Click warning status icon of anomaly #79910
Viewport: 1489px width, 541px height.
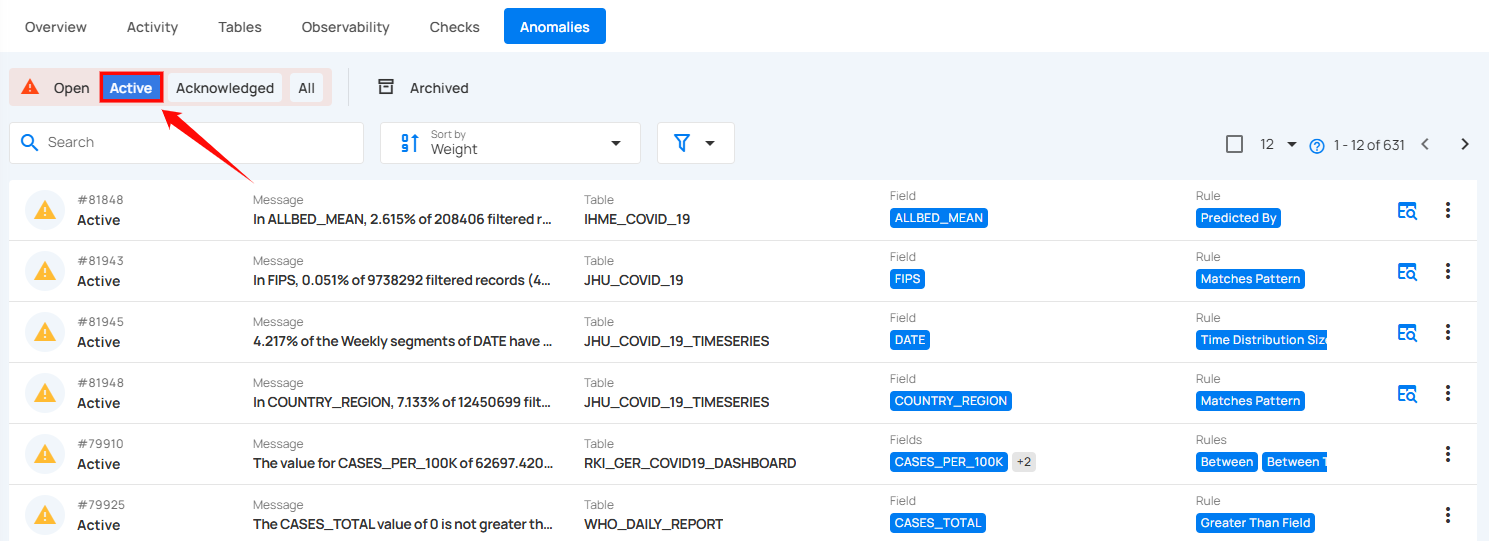(45, 454)
